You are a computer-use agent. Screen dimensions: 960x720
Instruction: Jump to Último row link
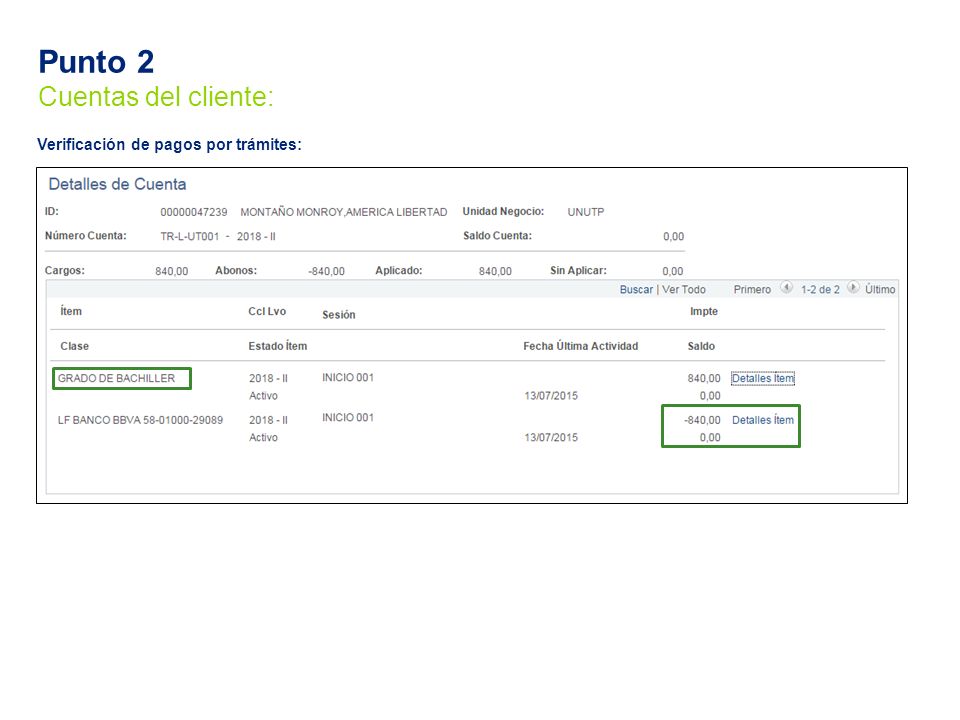(880, 290)
